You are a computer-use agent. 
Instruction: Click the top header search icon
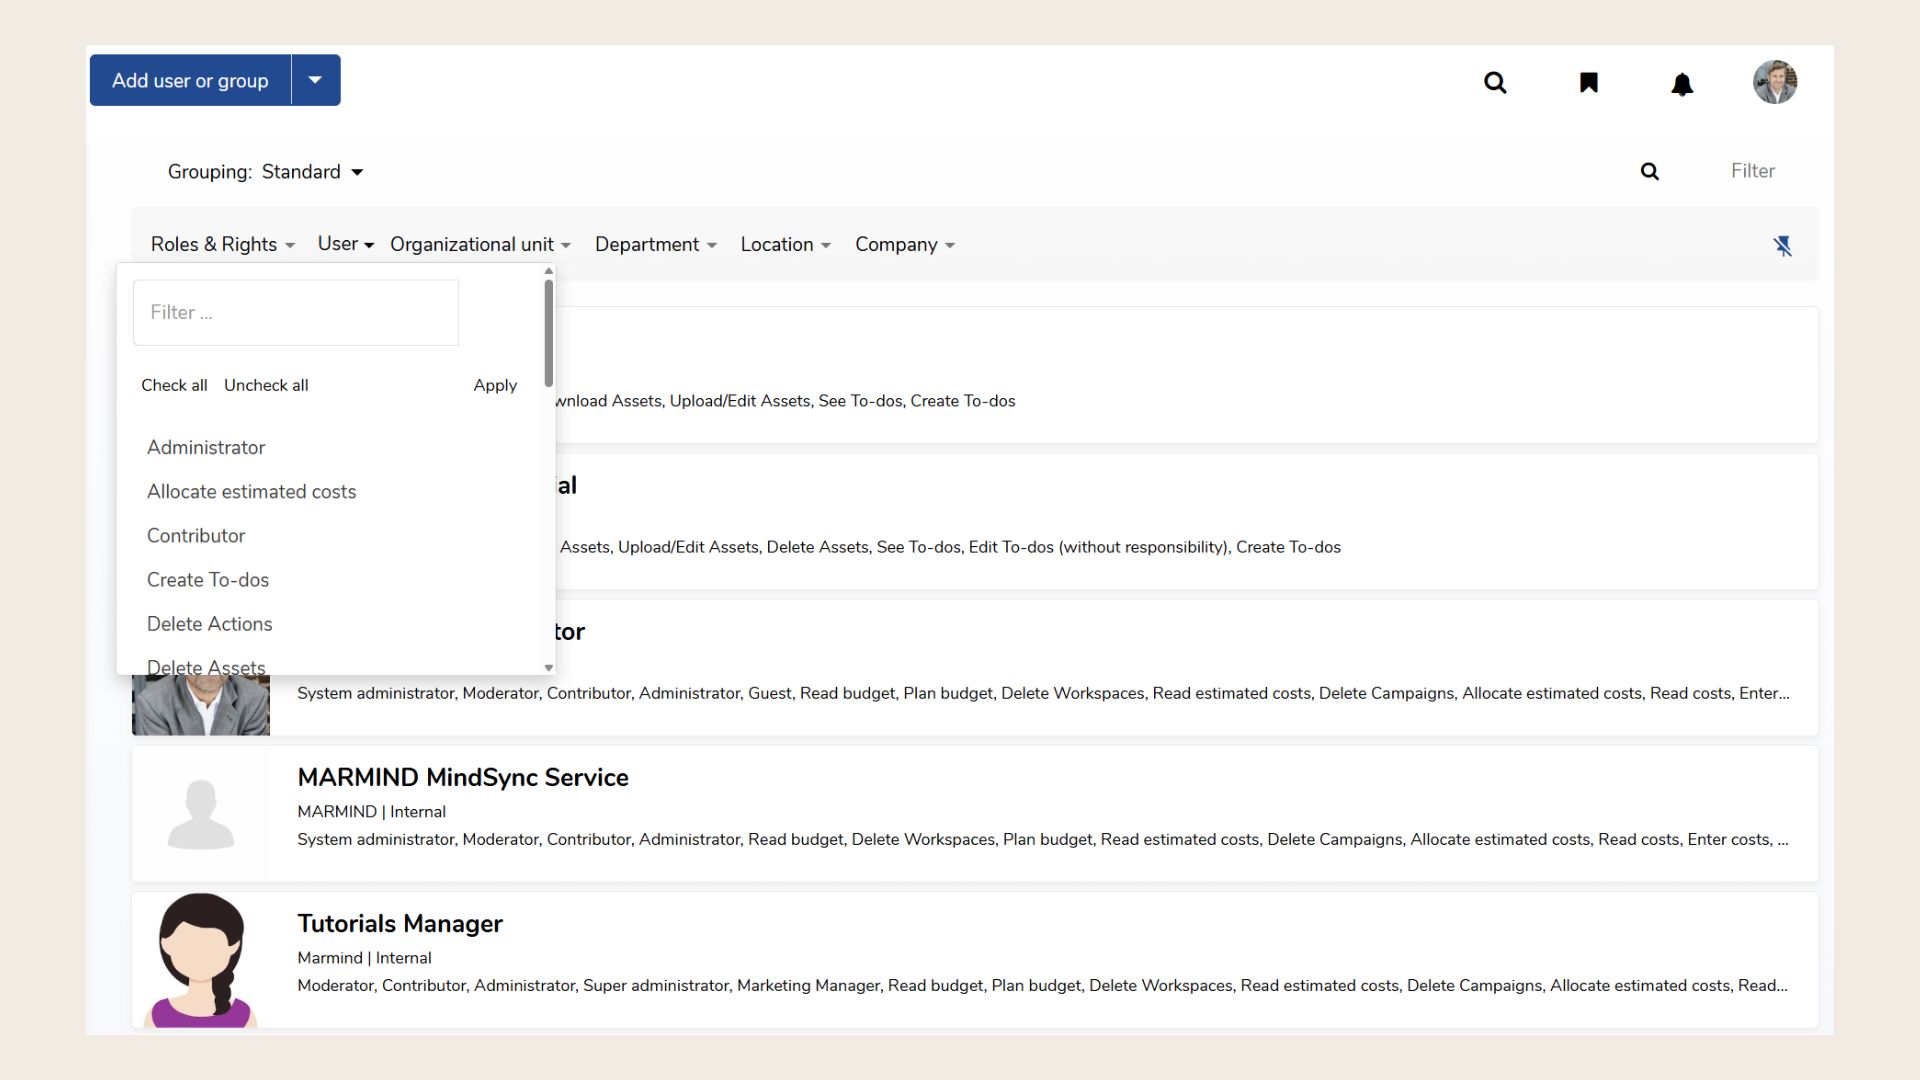[1495, 82]
